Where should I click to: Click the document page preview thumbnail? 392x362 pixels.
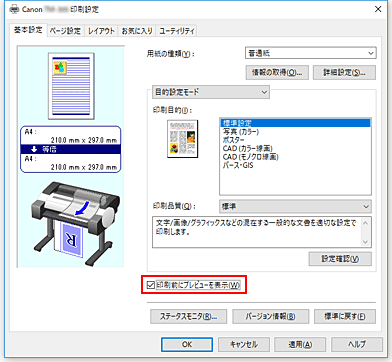pos(71,86)
